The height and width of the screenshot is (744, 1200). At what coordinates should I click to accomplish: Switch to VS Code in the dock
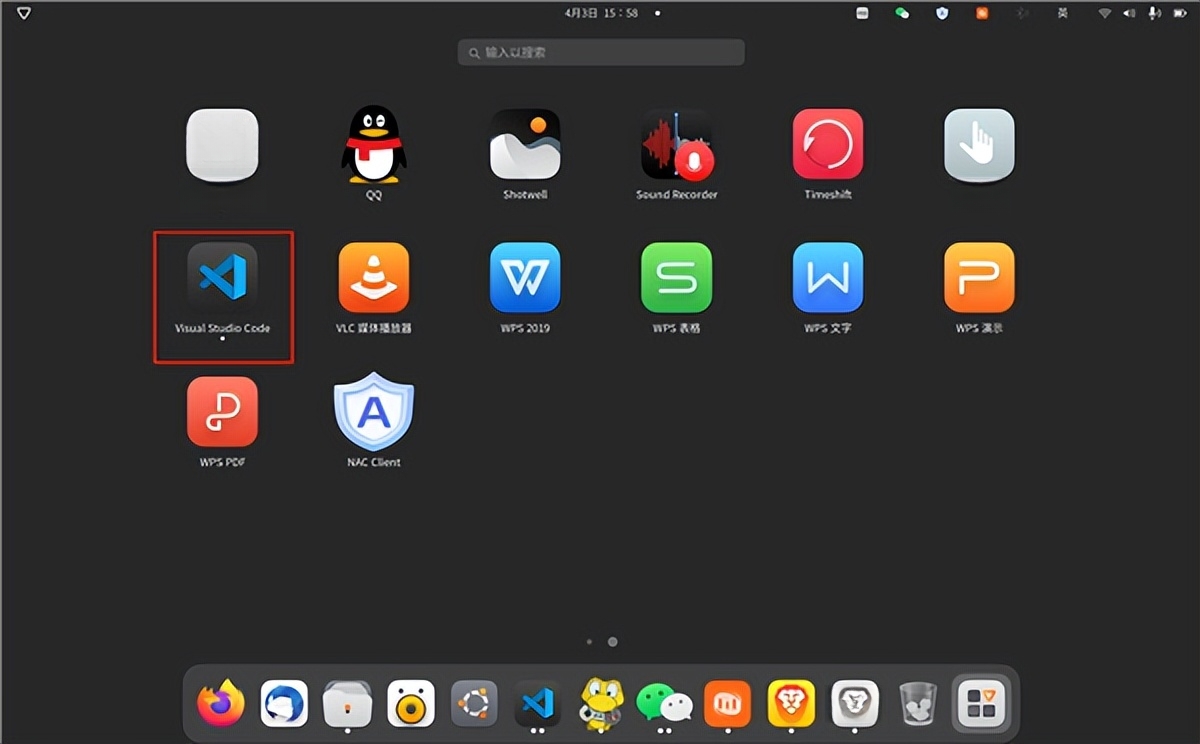(538, 704)
